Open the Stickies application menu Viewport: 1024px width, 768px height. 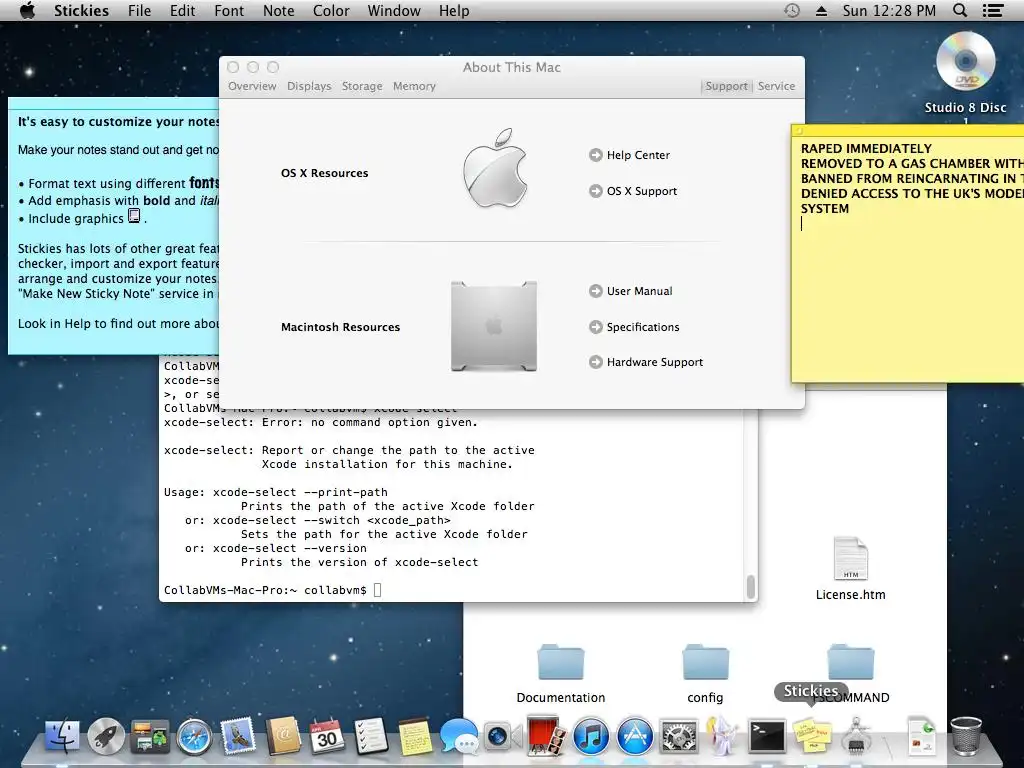[x=81, y=10]
